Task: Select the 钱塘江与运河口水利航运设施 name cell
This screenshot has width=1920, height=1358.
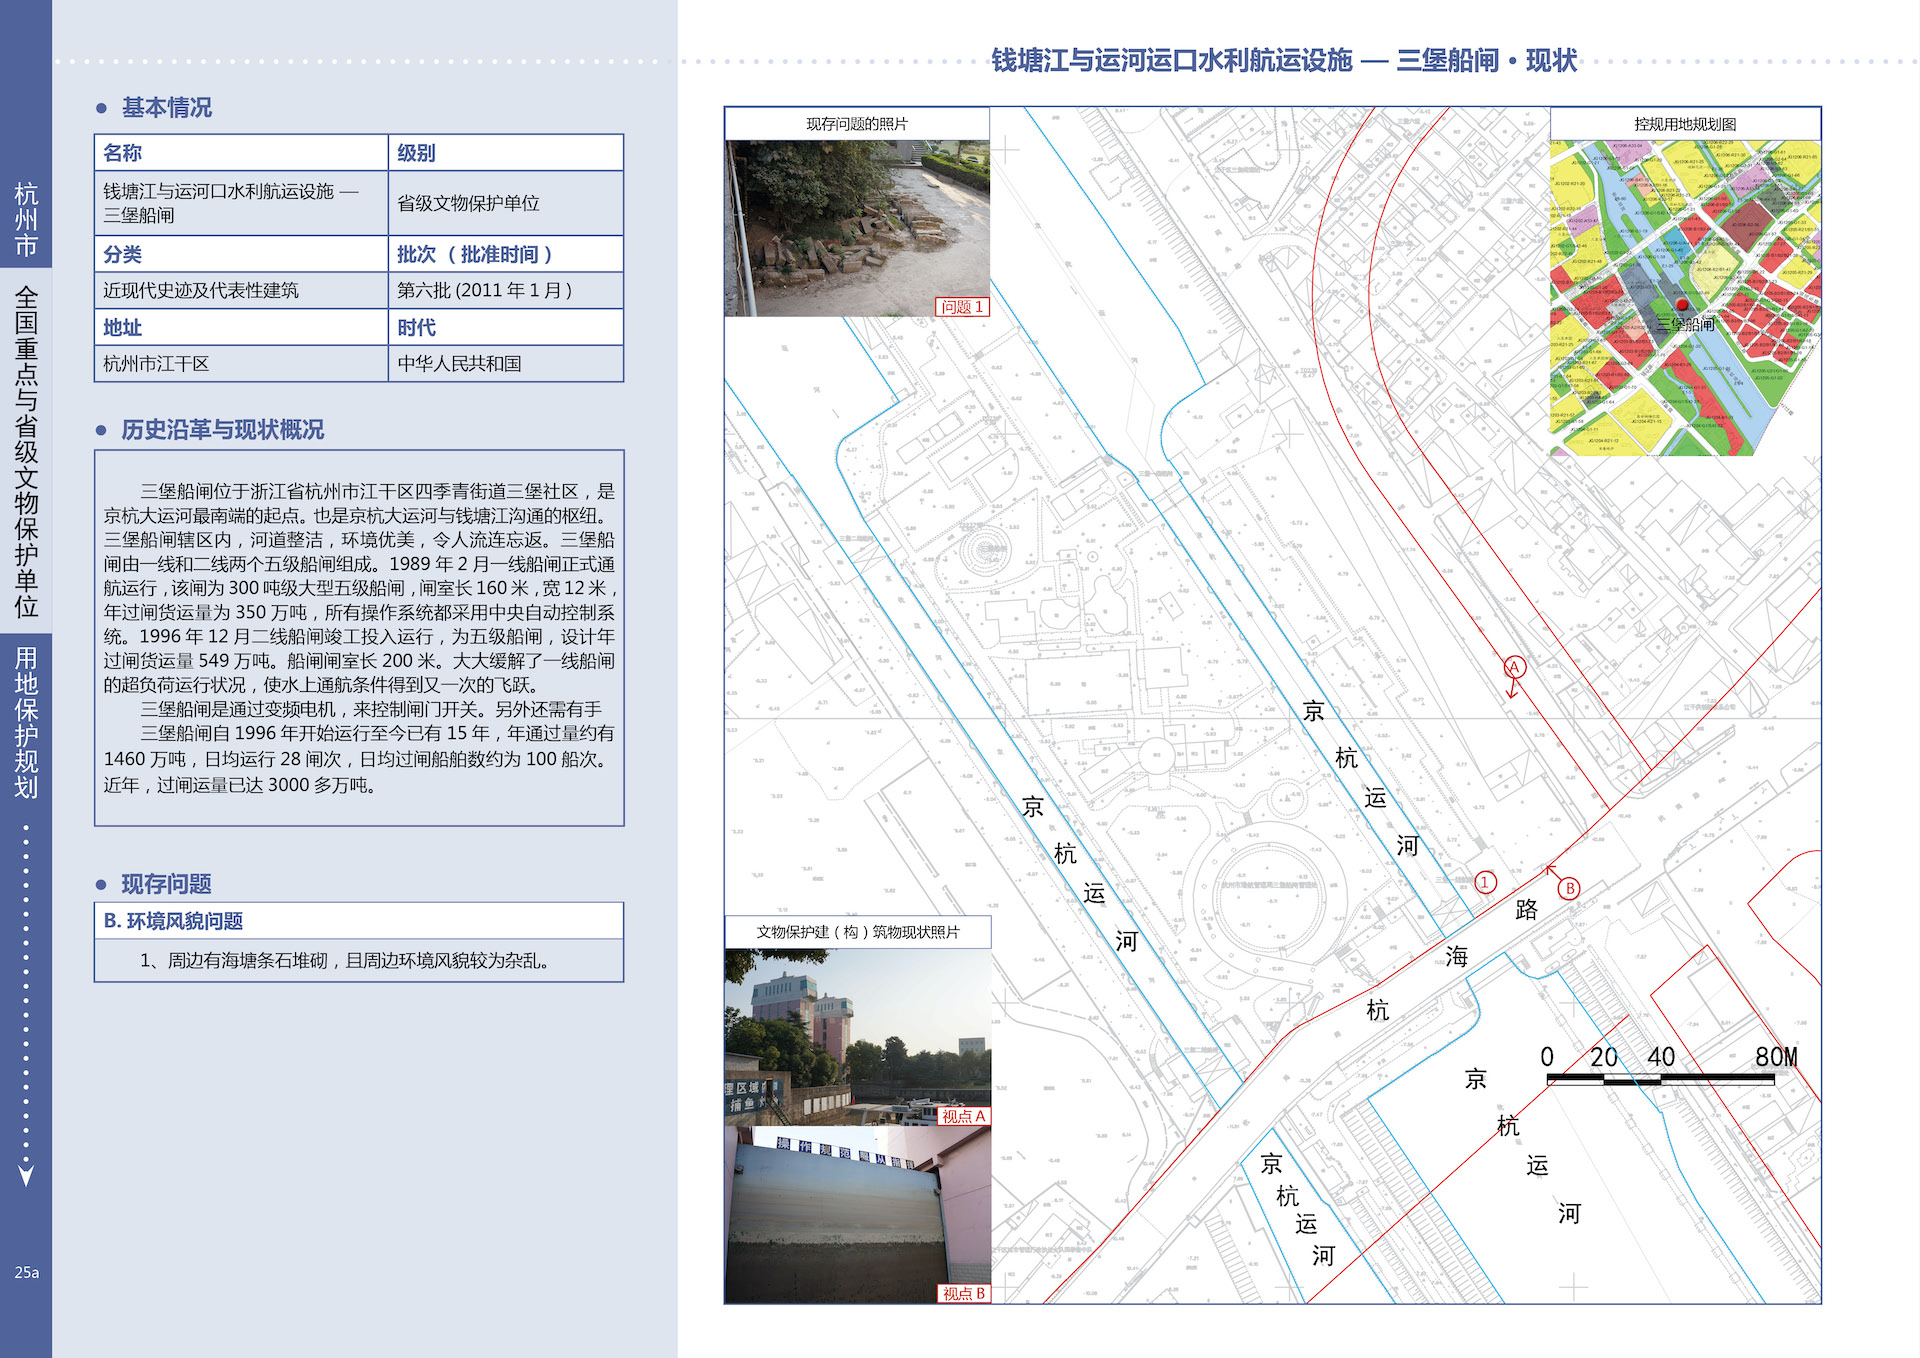Action: coord(241,203)
